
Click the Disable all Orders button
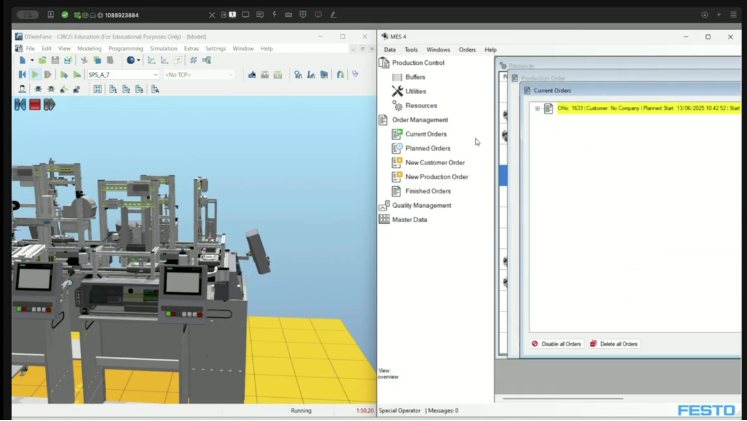click(x=556, y=344)
